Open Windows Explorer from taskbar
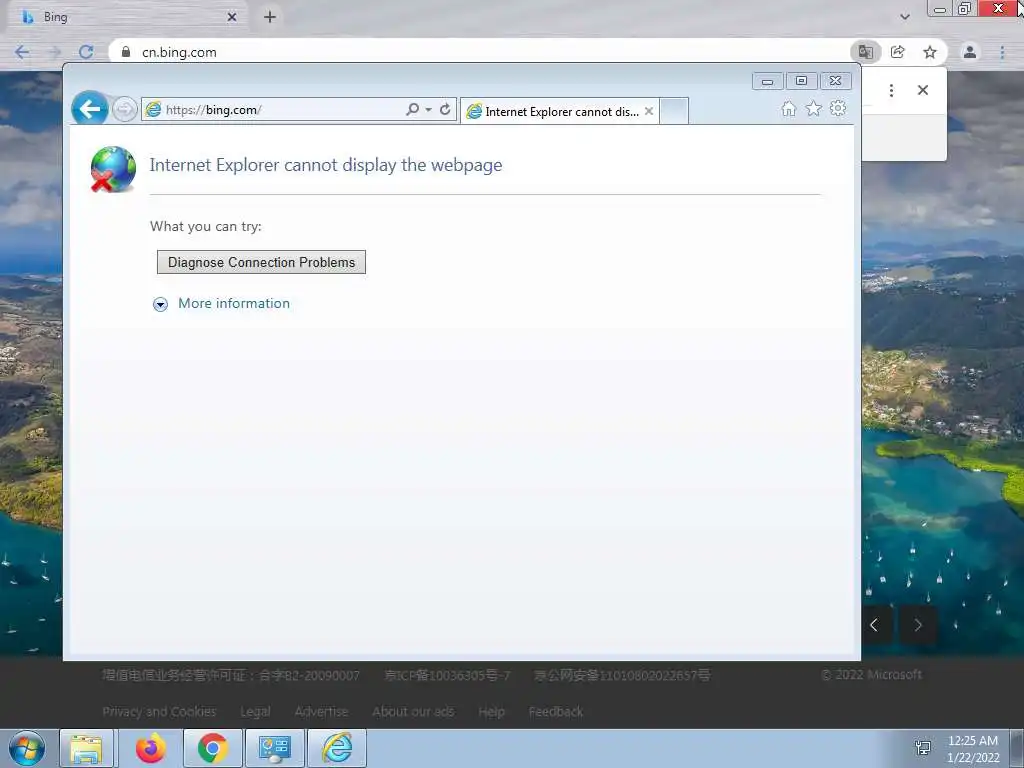Image resolution: width=1024 pixels, height=768 pixels. (86, 748)
